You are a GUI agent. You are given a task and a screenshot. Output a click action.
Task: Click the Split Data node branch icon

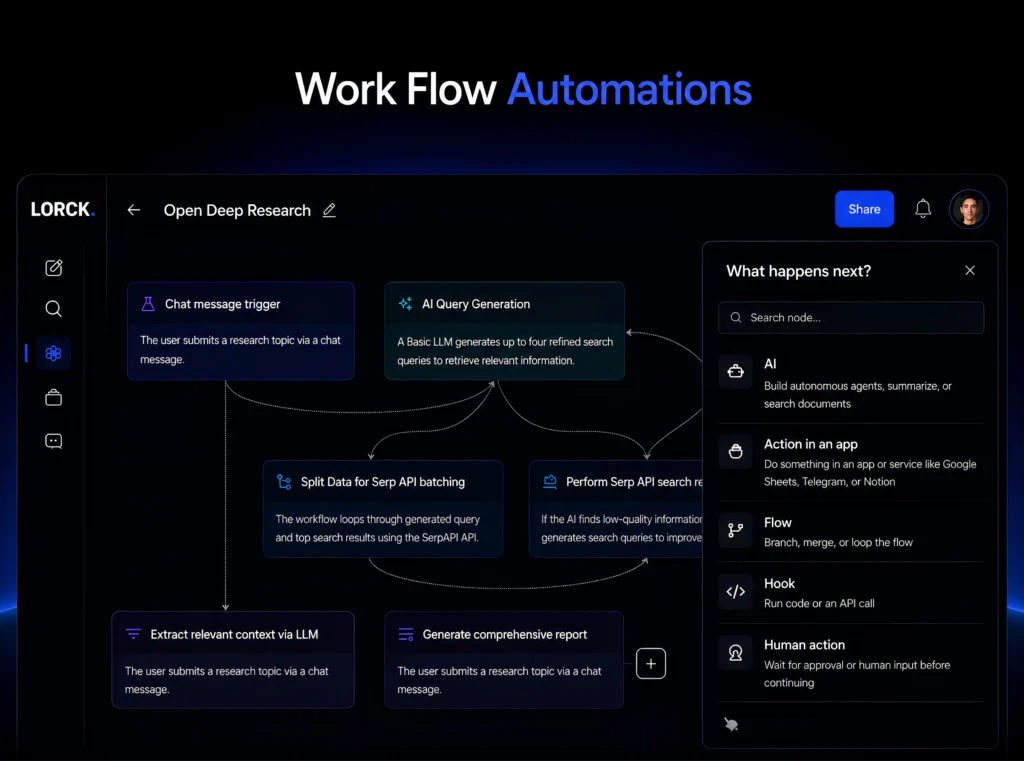coord(284,482)
